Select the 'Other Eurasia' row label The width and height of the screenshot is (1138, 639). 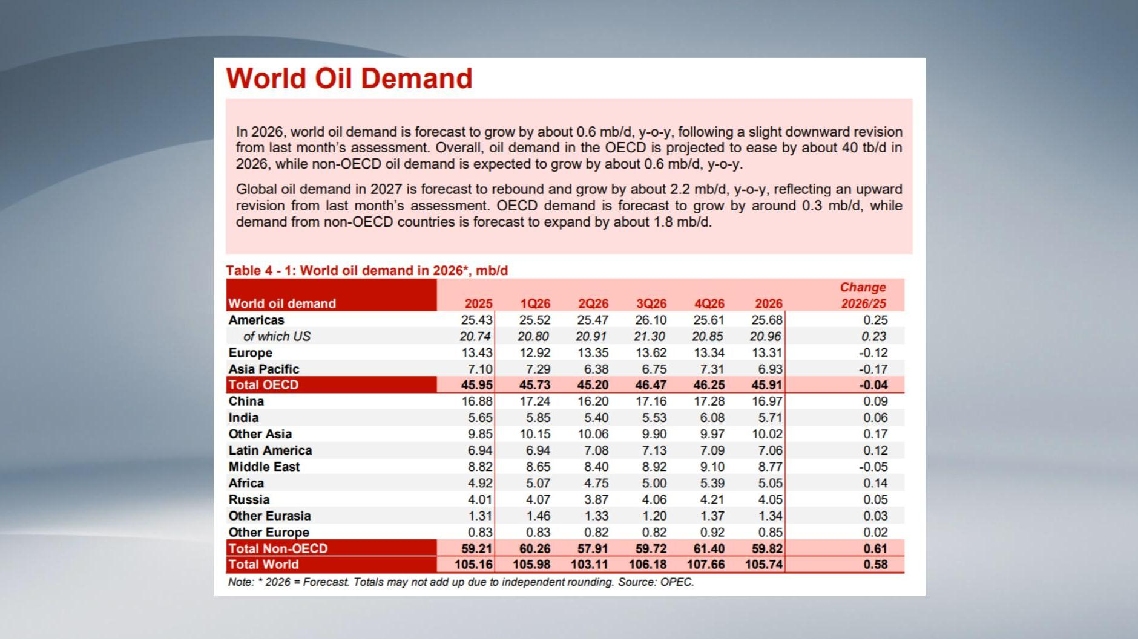point(269,516)
